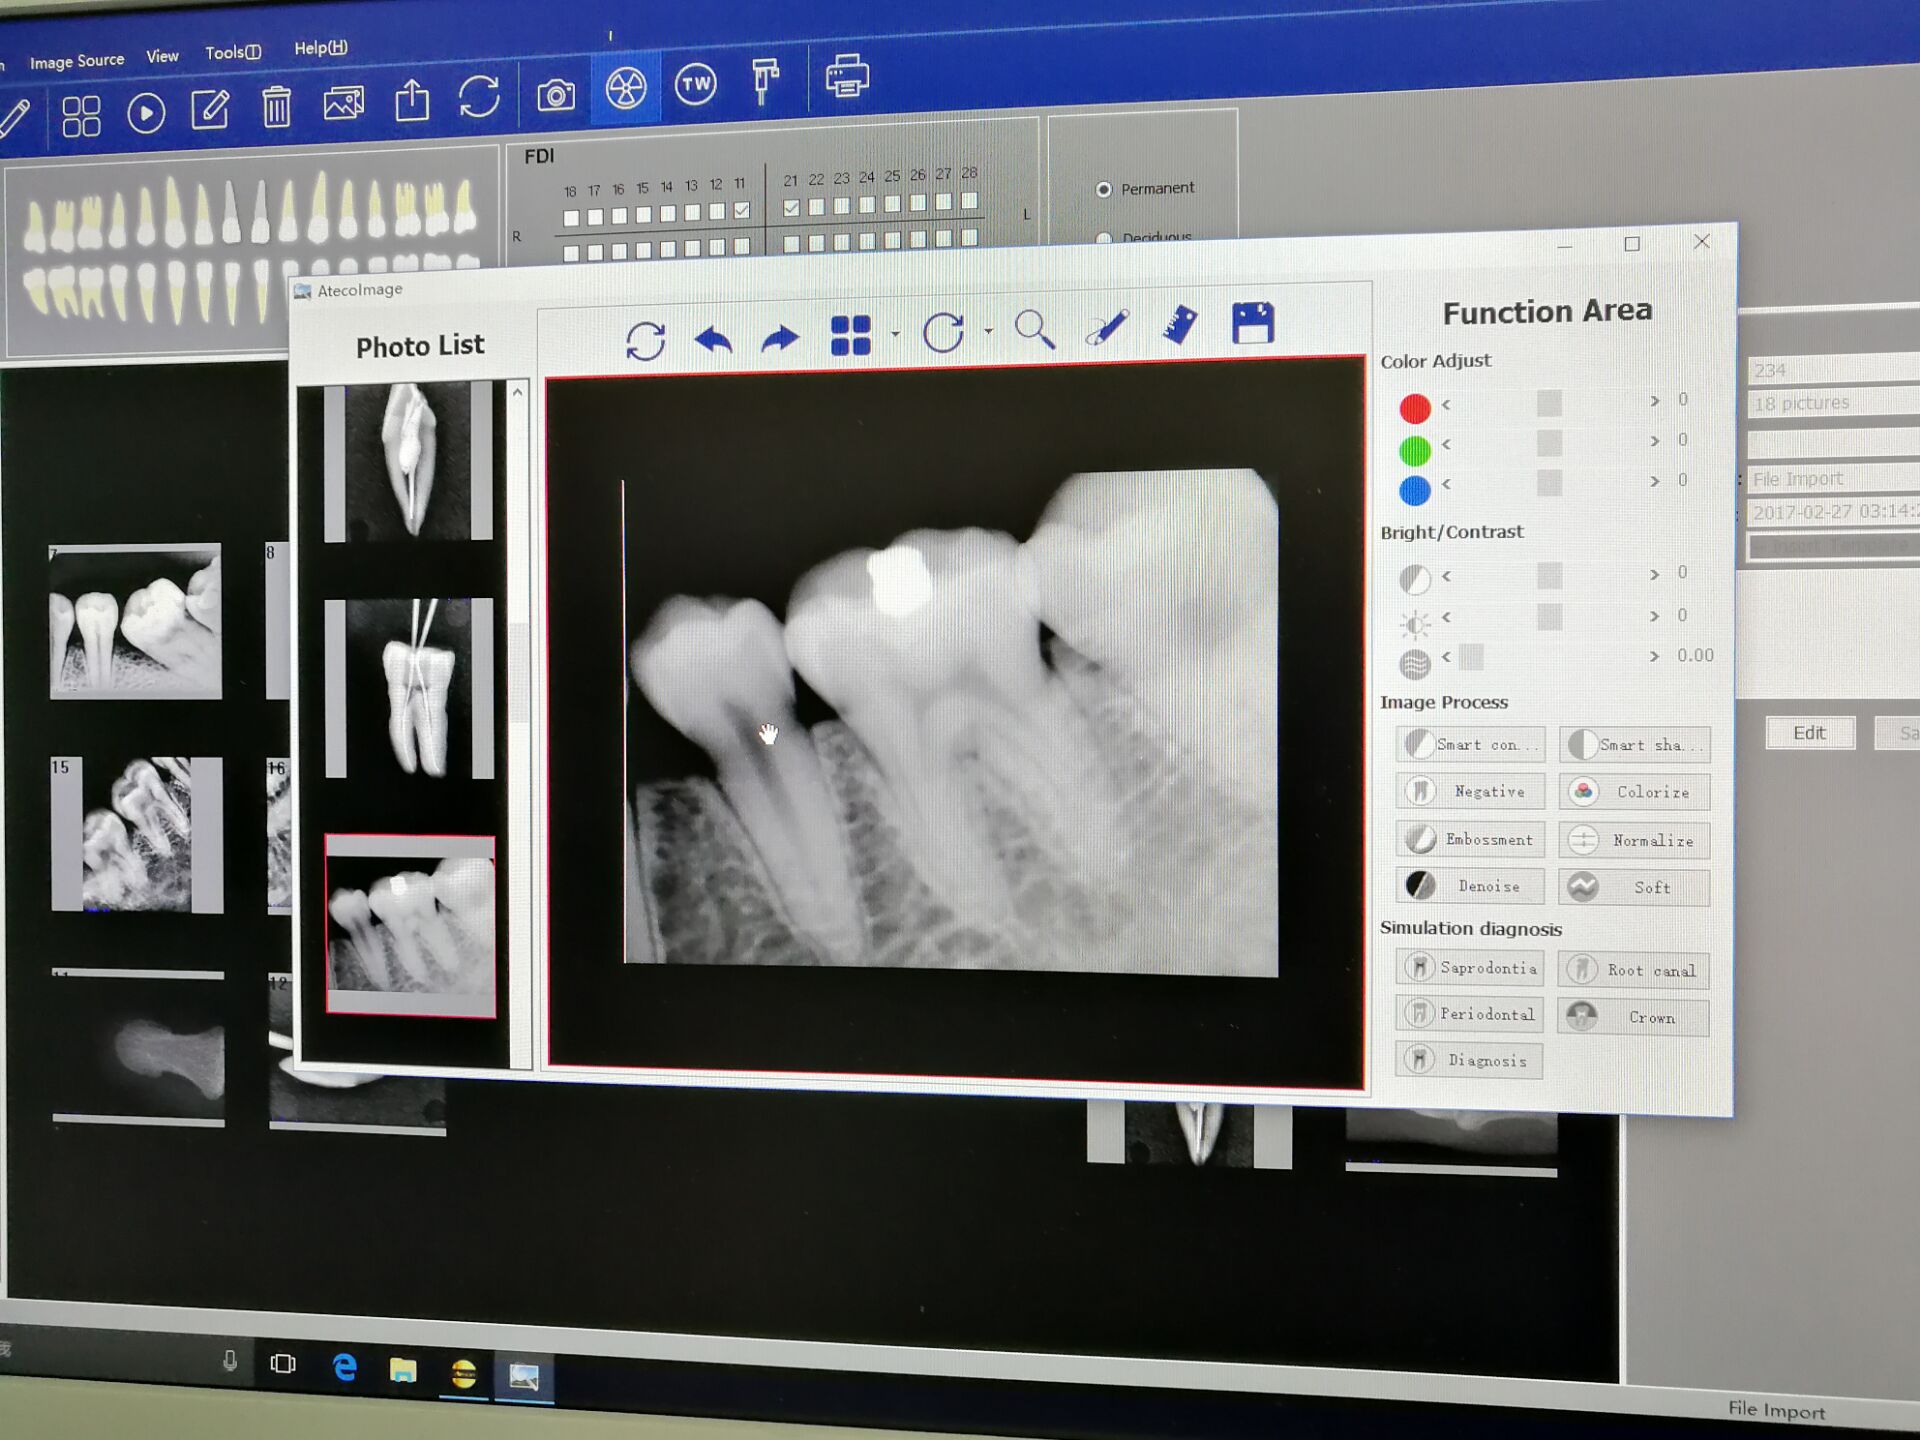This screenshot has width=1920, height=1440.
Task: Select the root canal files thumbnail
Action: 409,688
